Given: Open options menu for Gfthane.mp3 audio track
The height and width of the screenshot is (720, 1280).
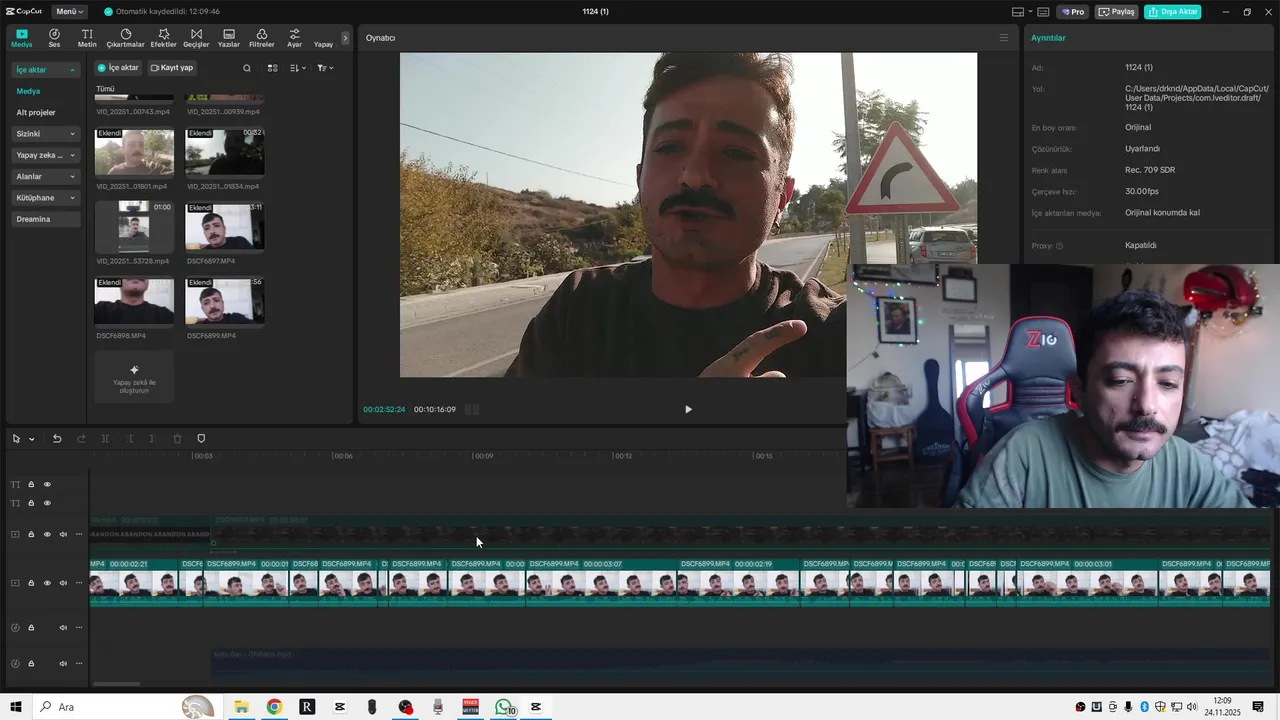Looking at the screenshot, I should [79, 664].
